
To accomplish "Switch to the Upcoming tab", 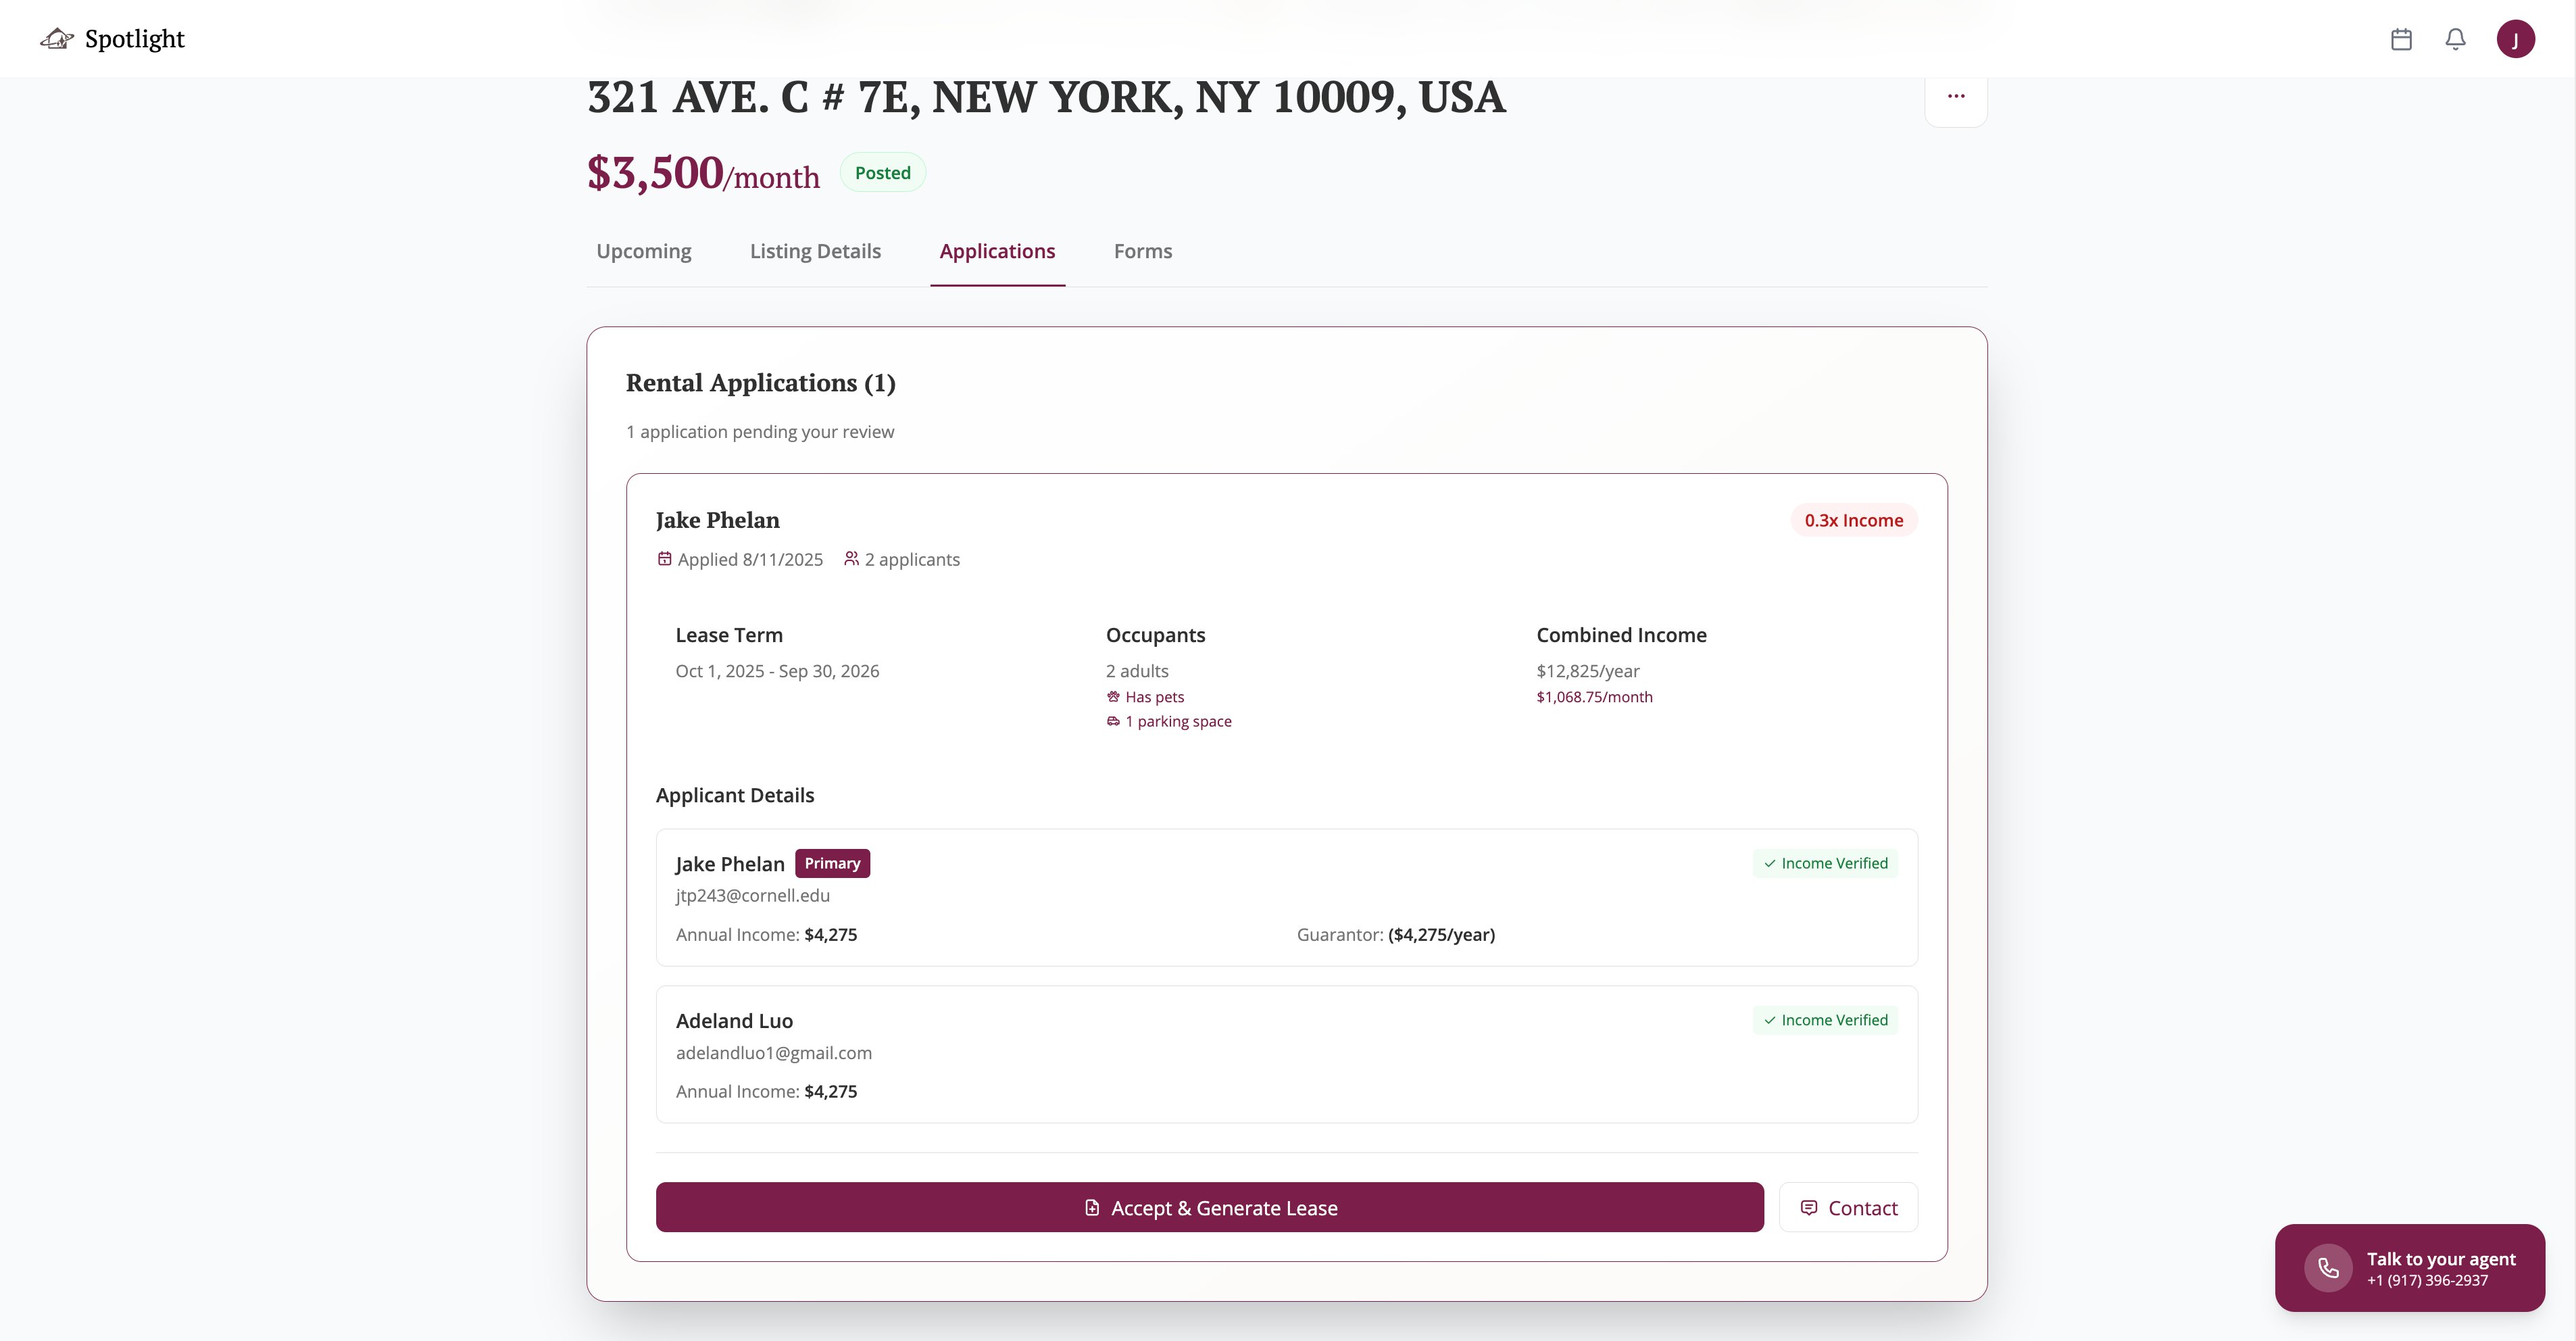I will [643, 251].
